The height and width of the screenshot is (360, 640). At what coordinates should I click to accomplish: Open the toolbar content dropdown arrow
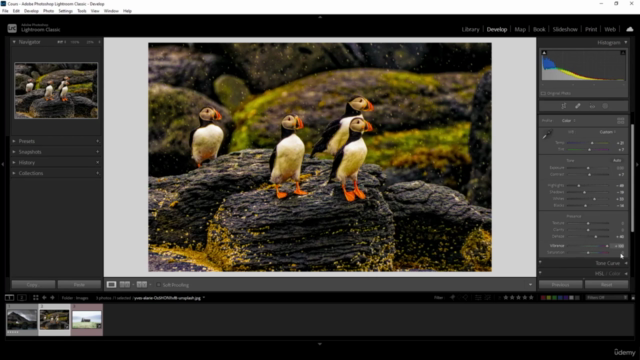pyautogui.click(x=530, y=285)
